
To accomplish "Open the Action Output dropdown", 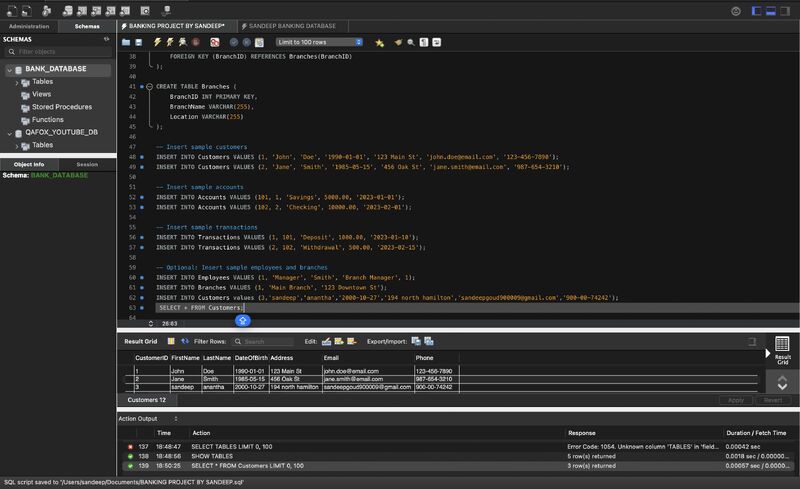I will [x=148, y=419].
